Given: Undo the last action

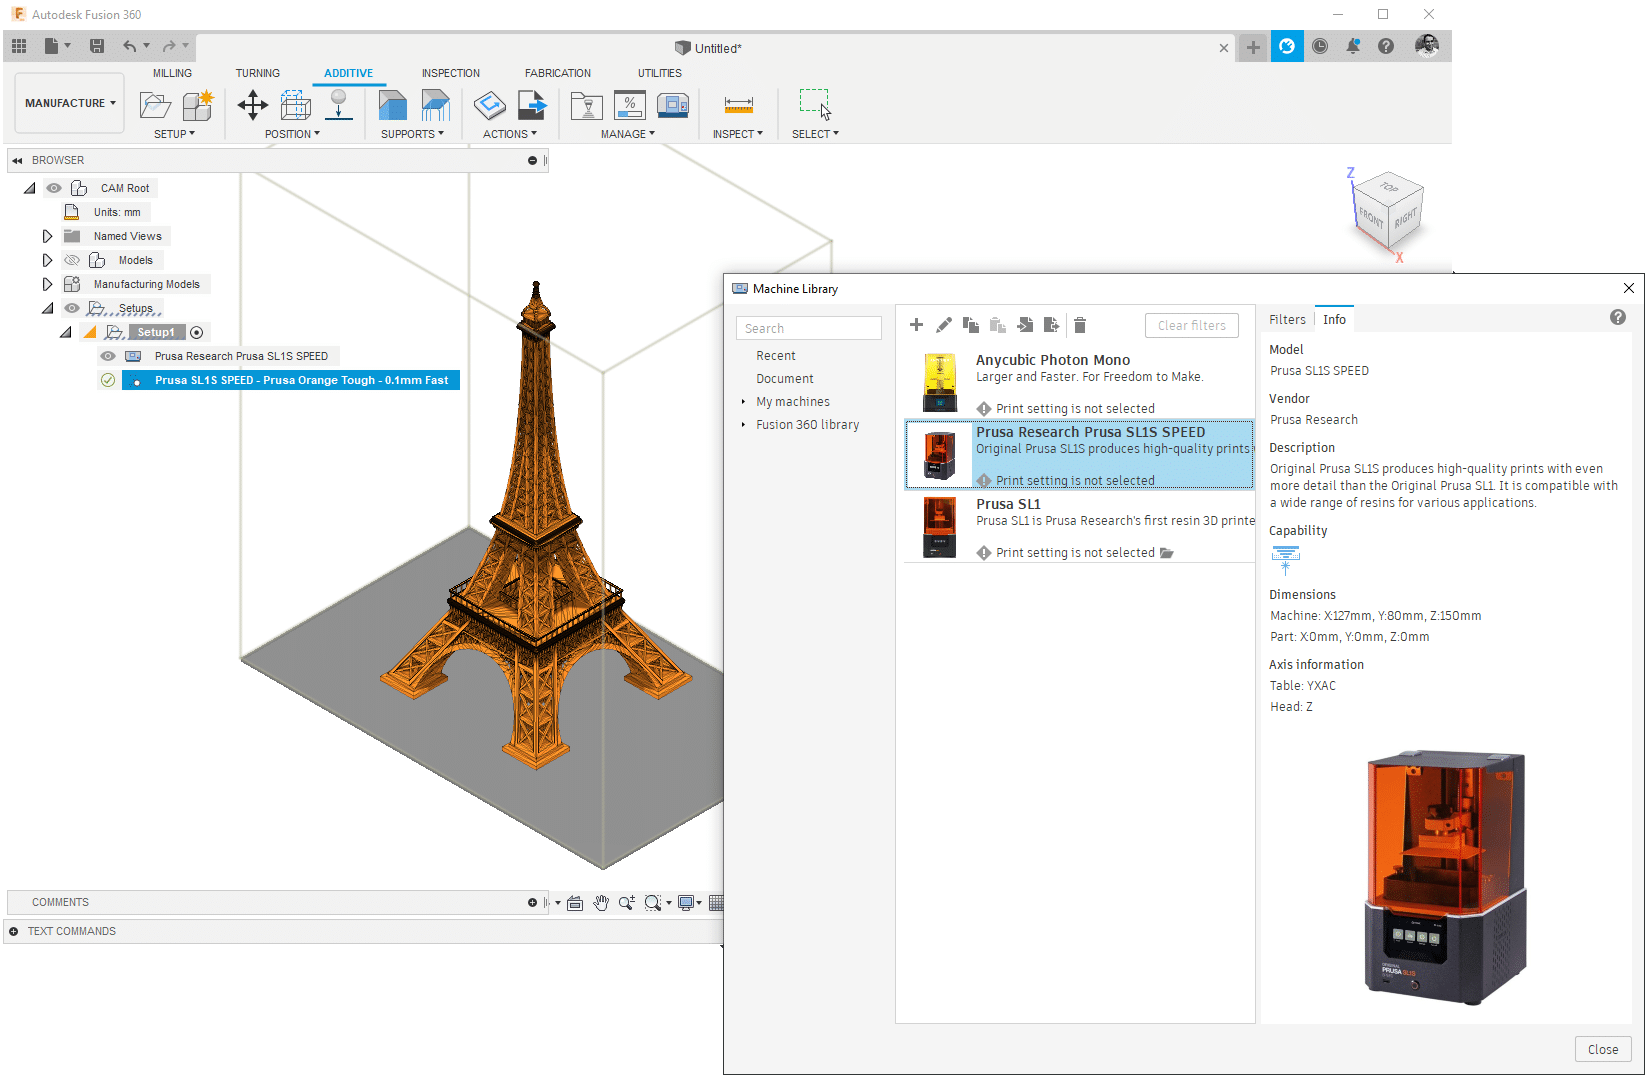Looking at the screenshot, I should [x=129, y=46].
